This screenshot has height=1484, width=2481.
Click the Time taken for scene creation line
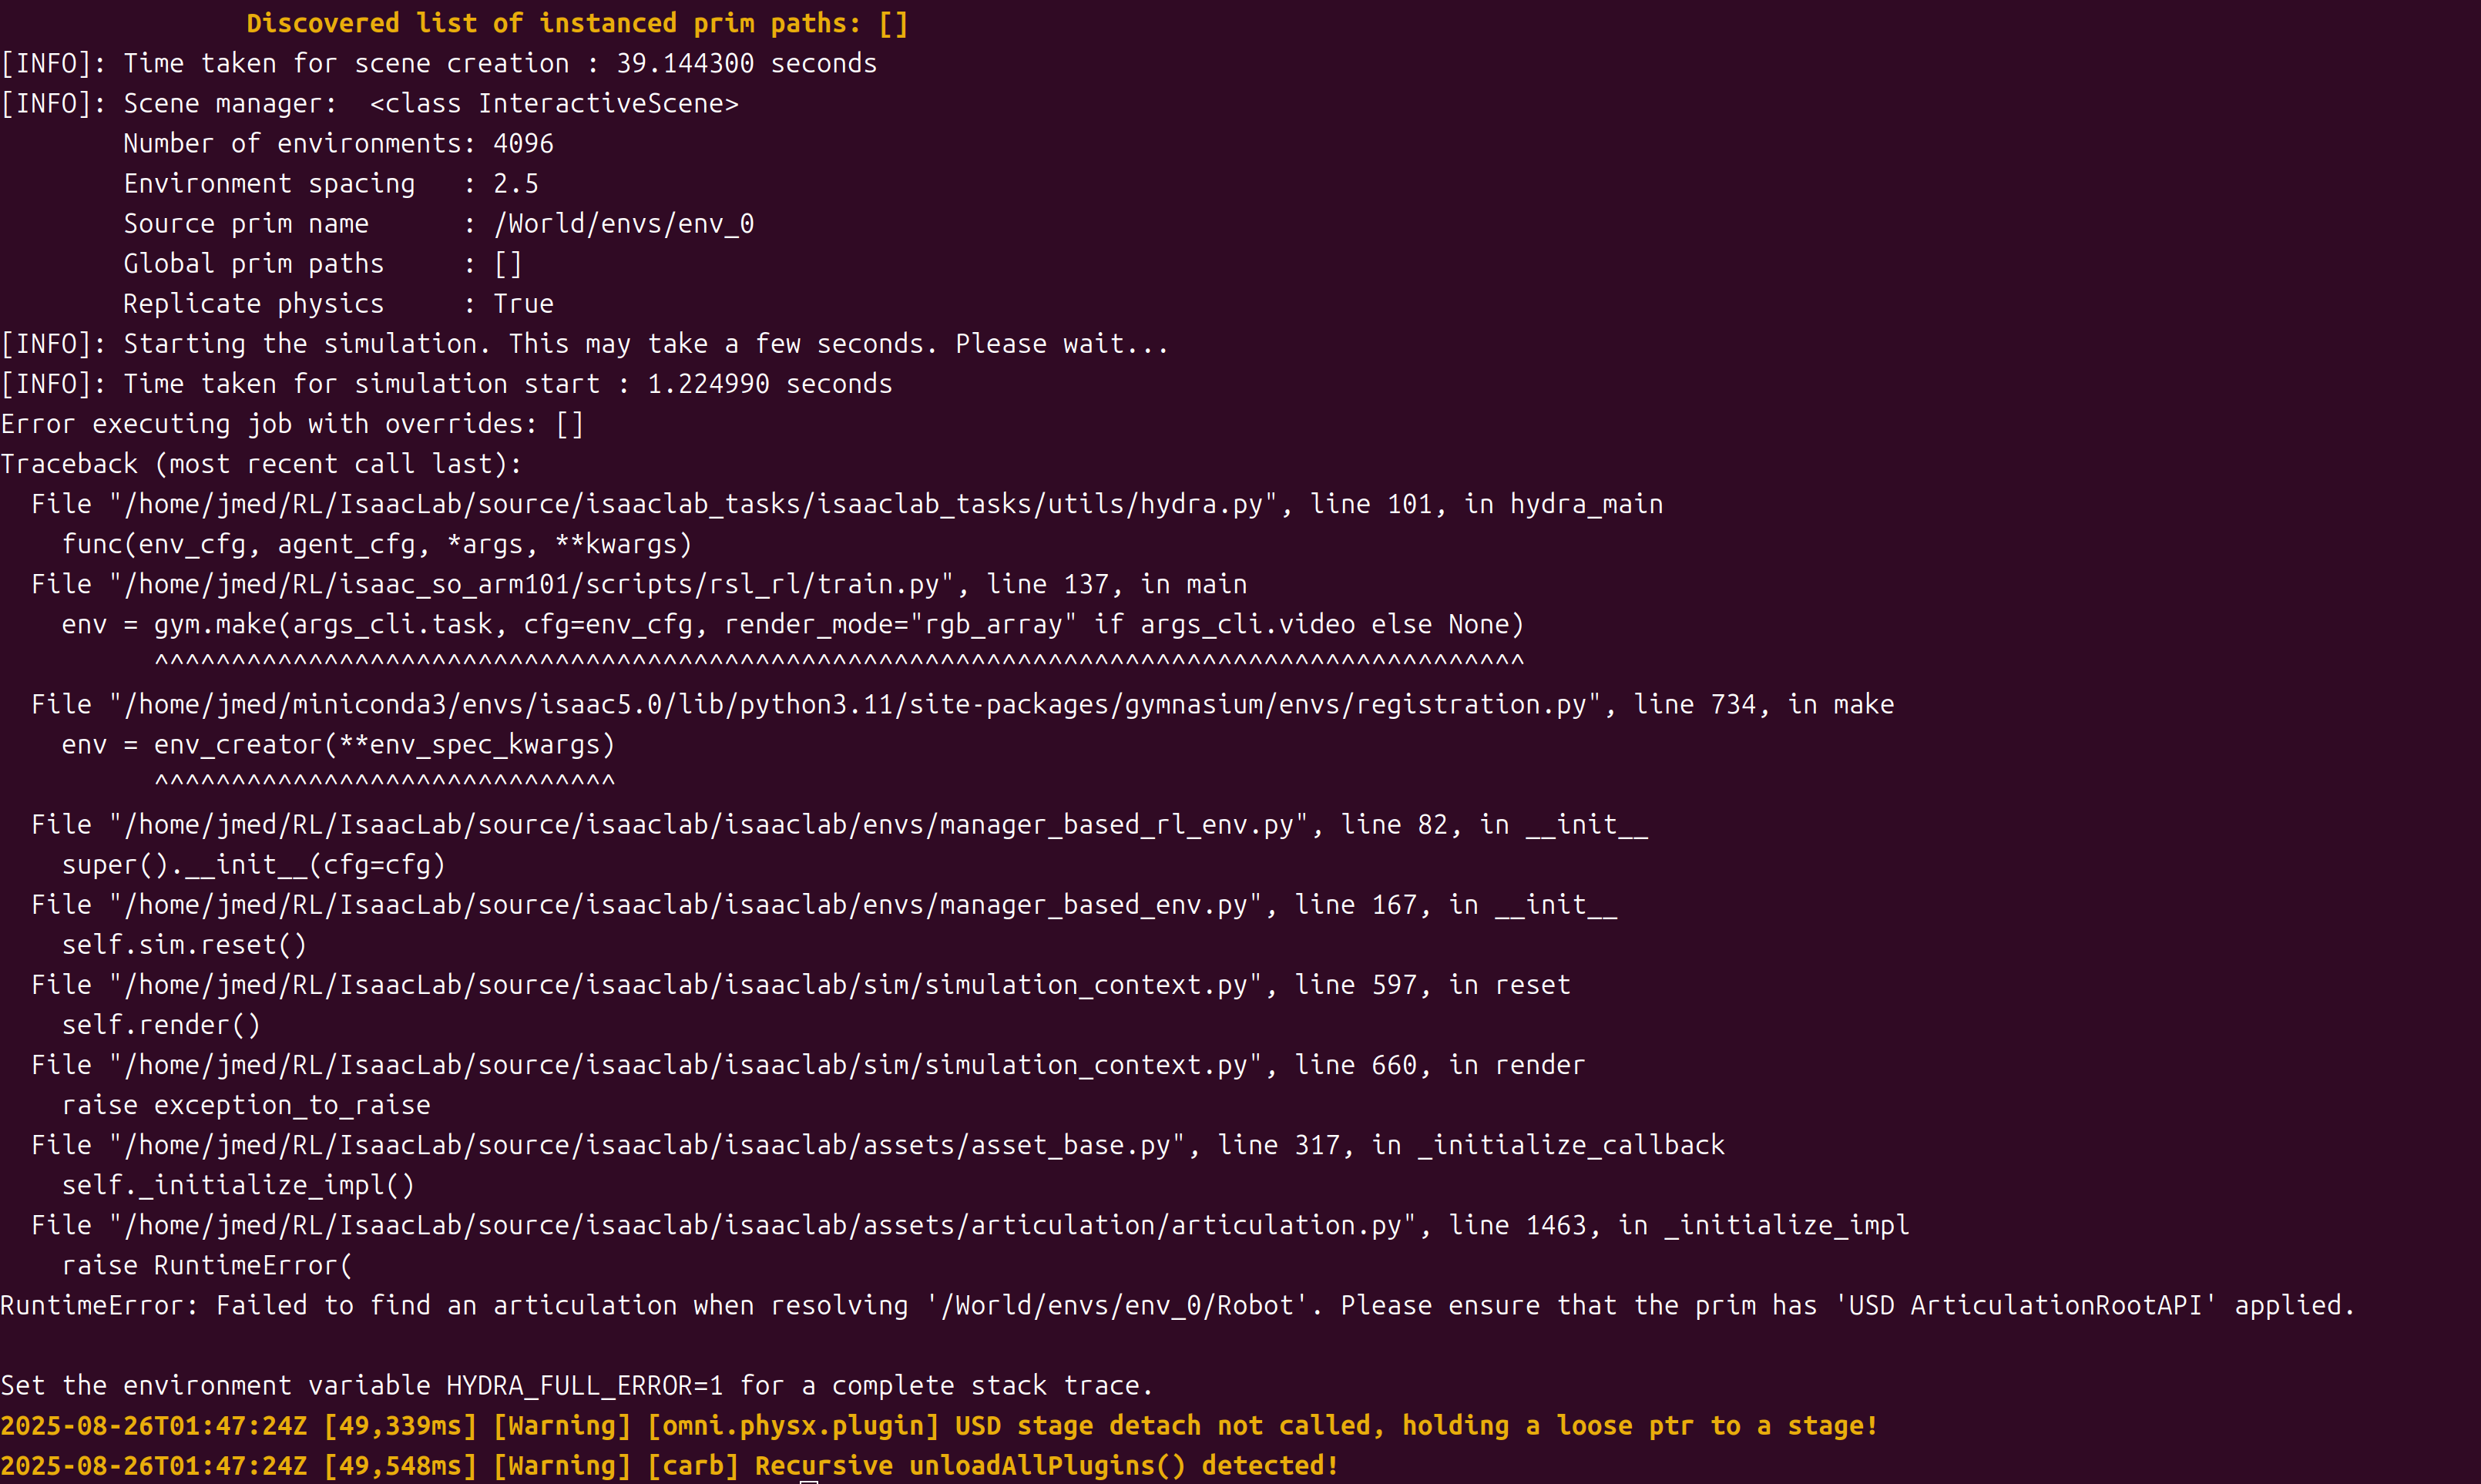coord(439,64)
